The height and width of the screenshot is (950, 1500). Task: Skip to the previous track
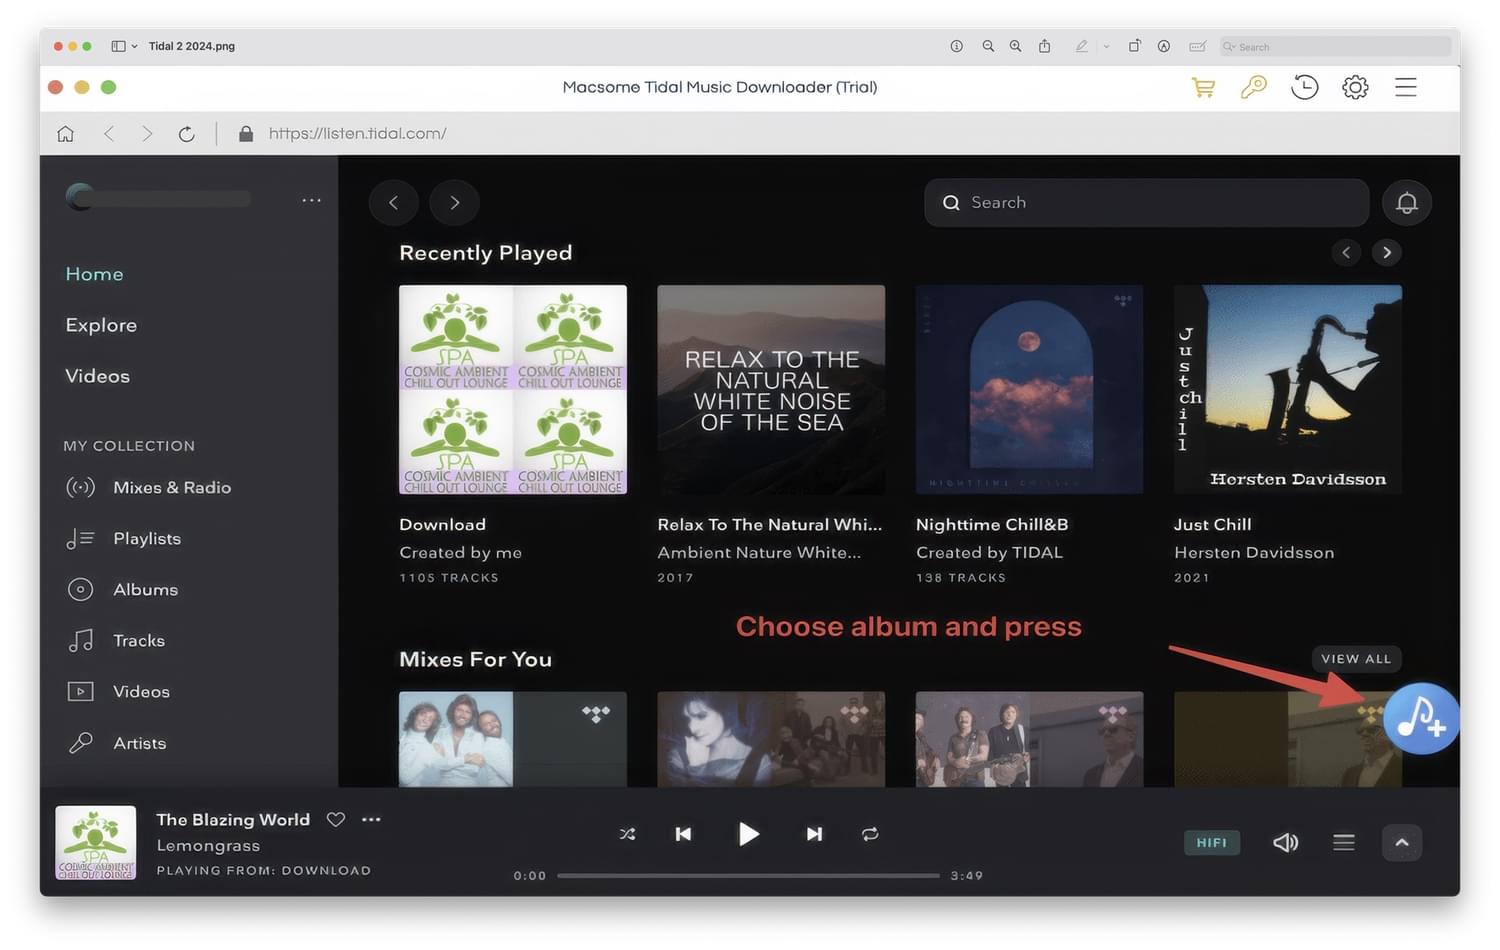point(683,834)
